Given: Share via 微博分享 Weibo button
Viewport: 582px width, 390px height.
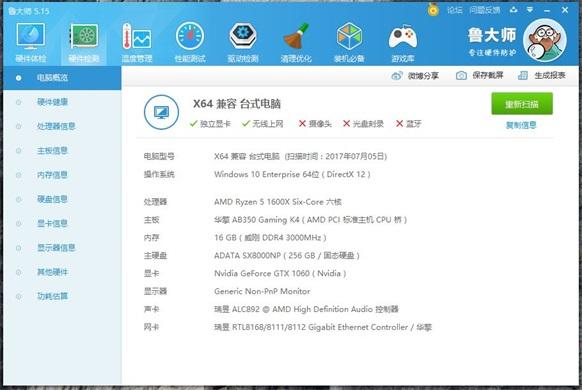Looking at the screenshot, I should pyautogui.click(x=415, y=76).
